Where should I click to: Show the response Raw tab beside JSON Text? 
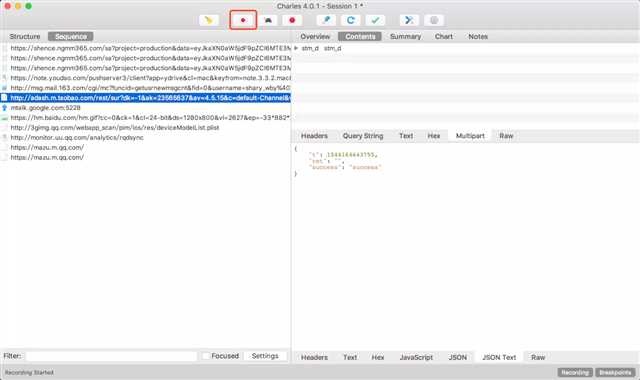[538, 357]
